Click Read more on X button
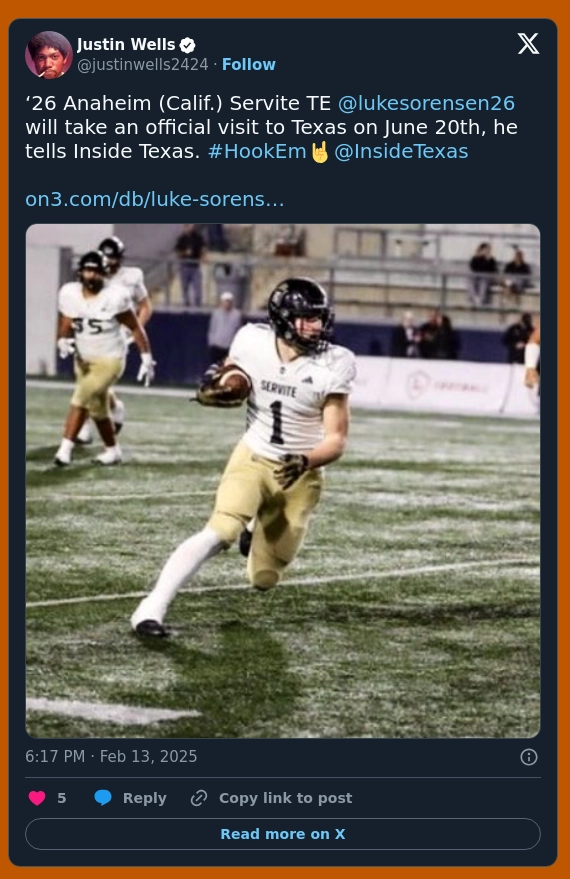Viewport: 570px width, 879px height. point(283,834)
